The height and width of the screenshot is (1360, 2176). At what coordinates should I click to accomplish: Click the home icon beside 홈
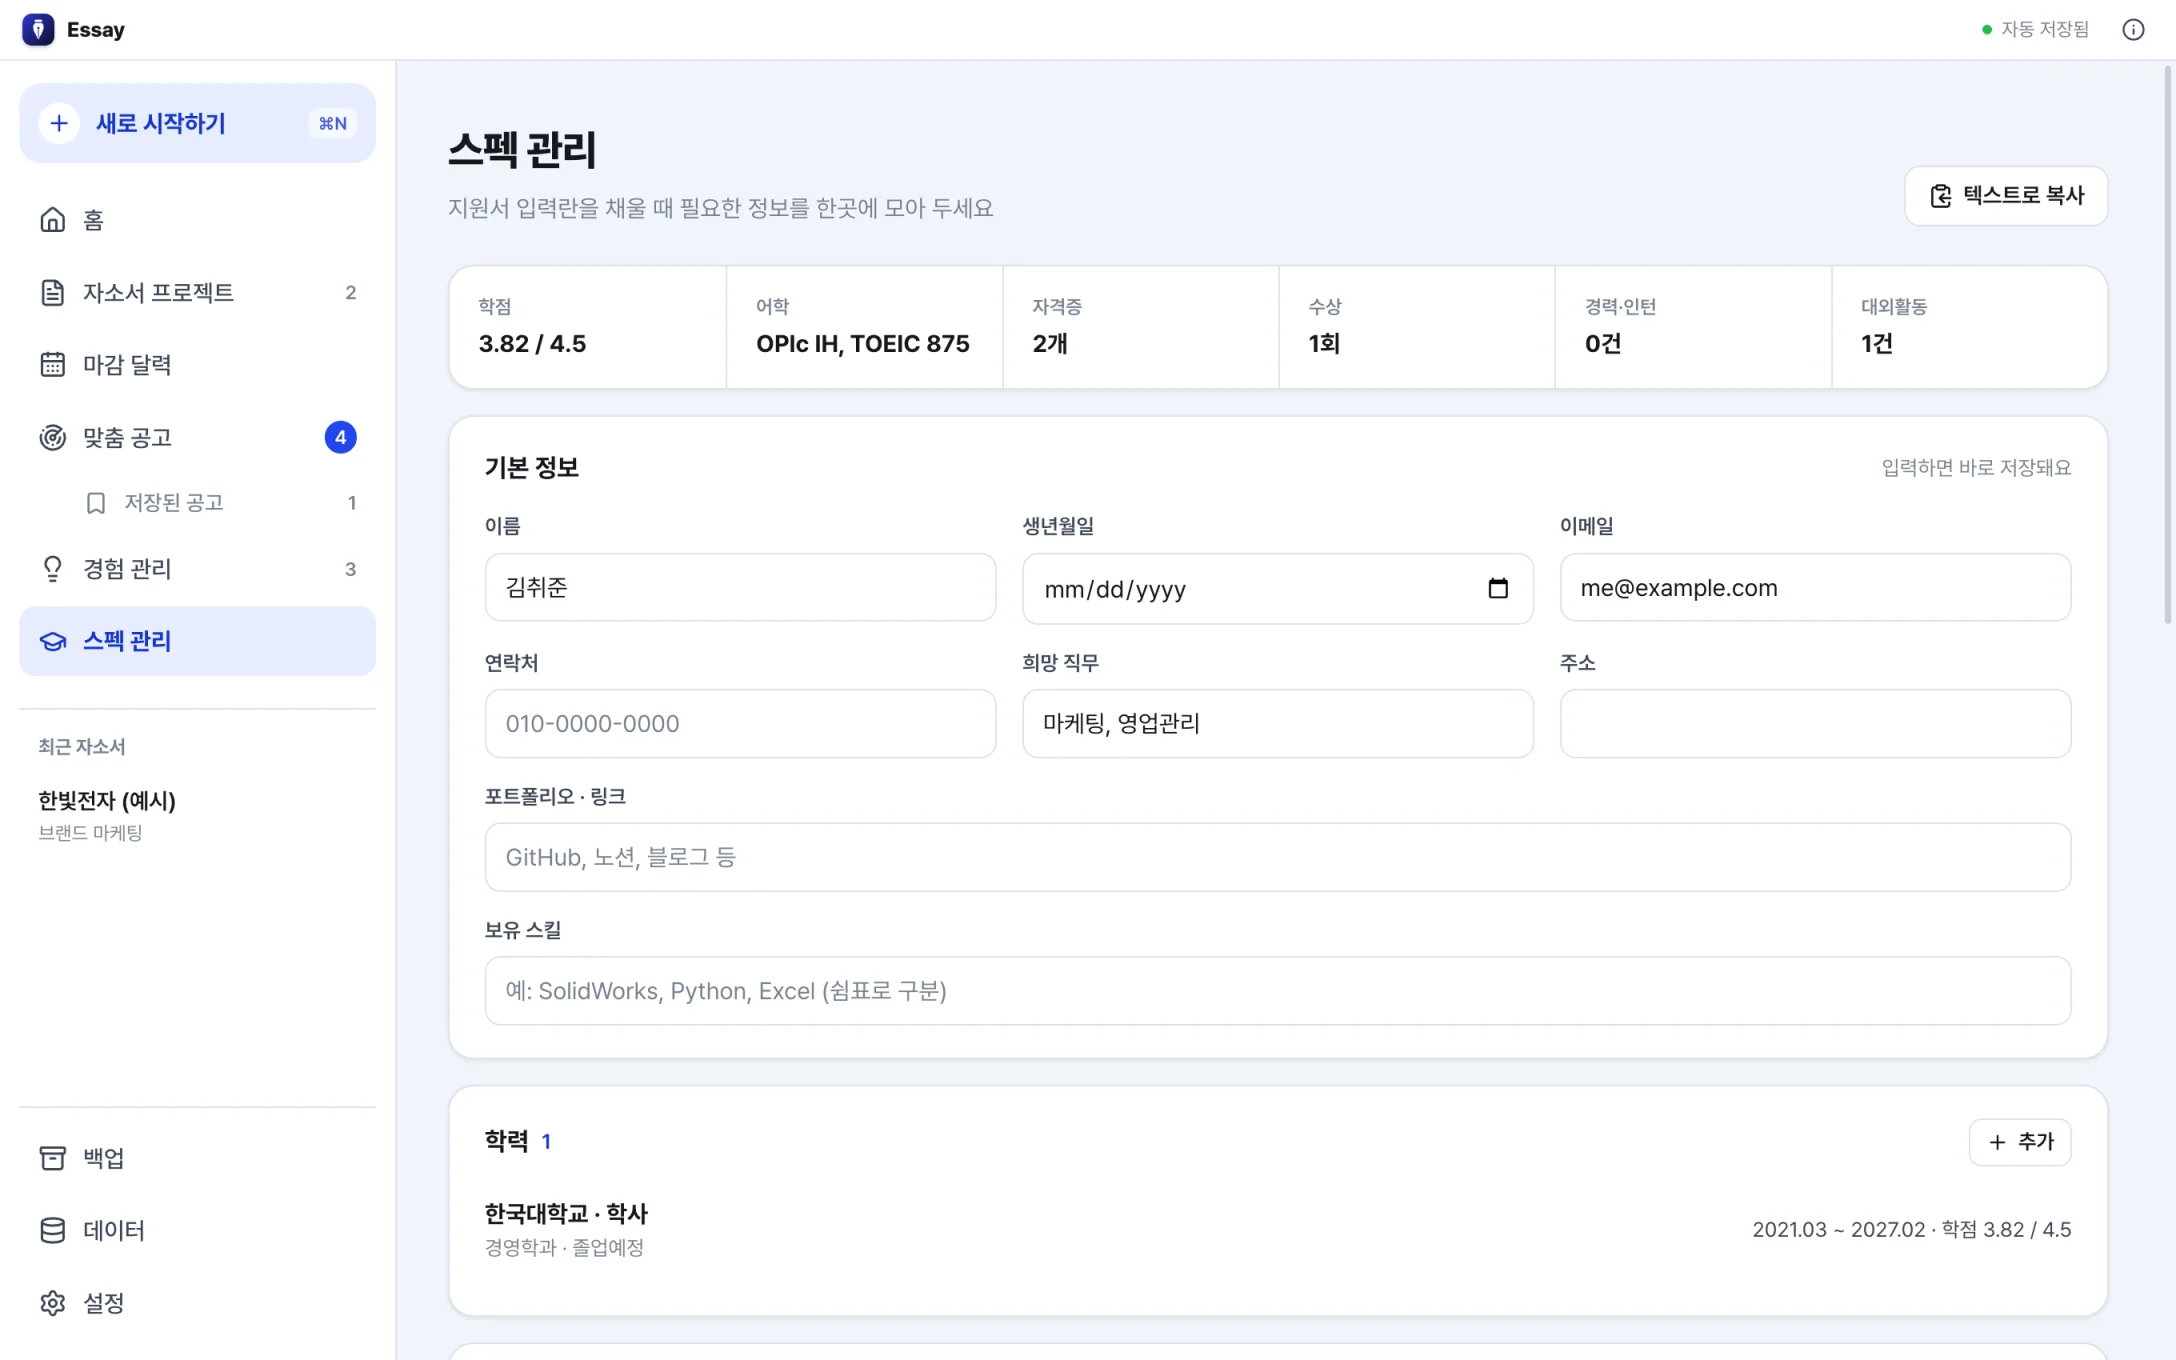point(52,219)
